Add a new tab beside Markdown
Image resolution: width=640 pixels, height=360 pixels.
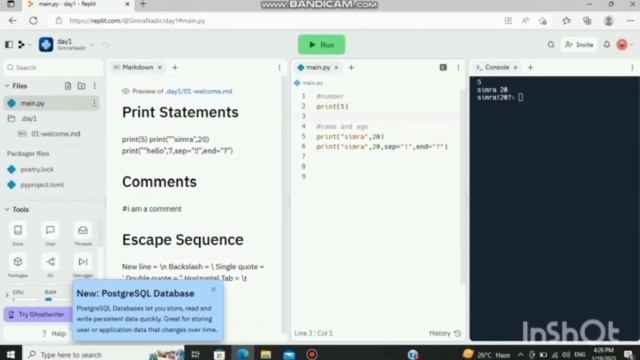[175, 67]
